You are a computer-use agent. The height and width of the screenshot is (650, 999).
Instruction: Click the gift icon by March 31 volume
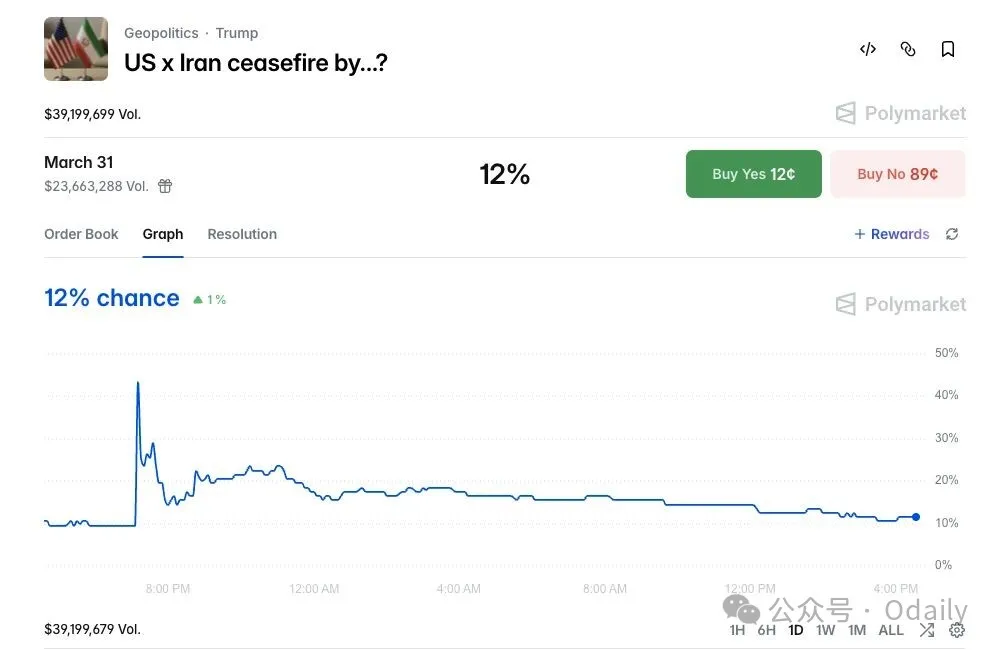point(165,186)
